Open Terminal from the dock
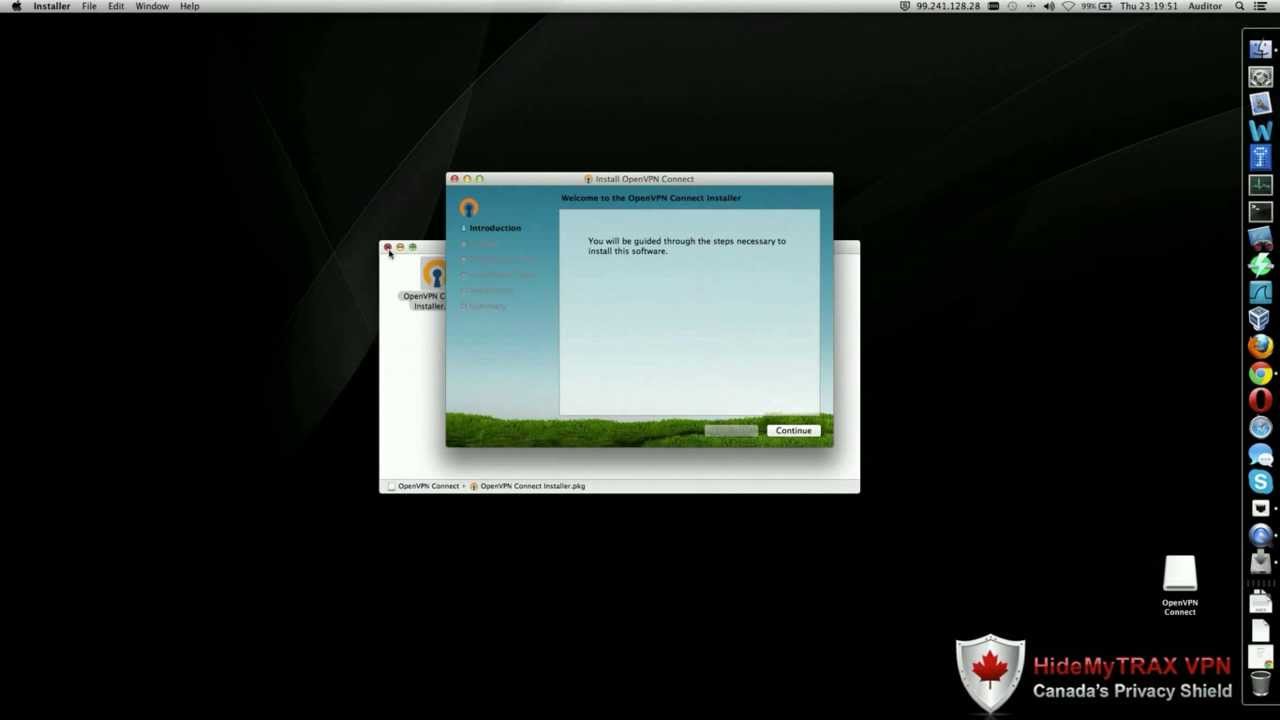 (1260, 212)
